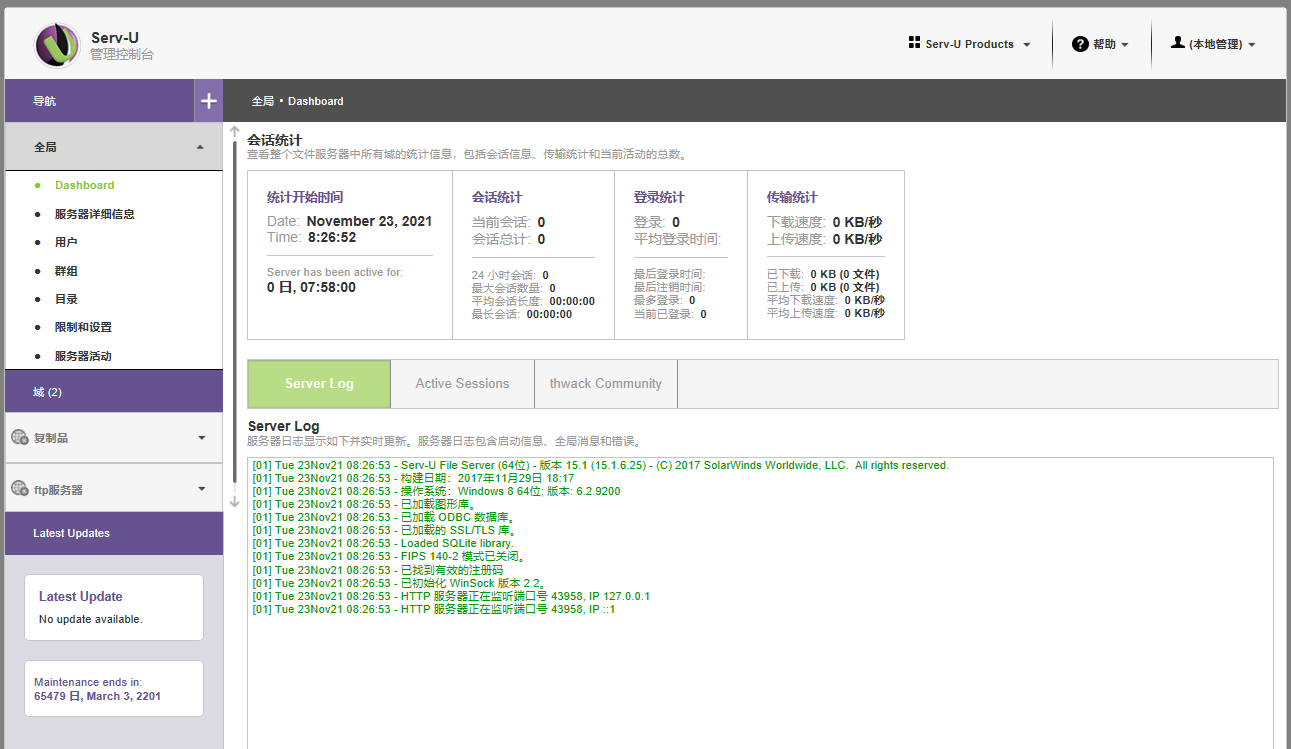The image size is (1291, 749).
Task: Click the Serv-U Products grid icon
Action: click(x=914, y=43)
